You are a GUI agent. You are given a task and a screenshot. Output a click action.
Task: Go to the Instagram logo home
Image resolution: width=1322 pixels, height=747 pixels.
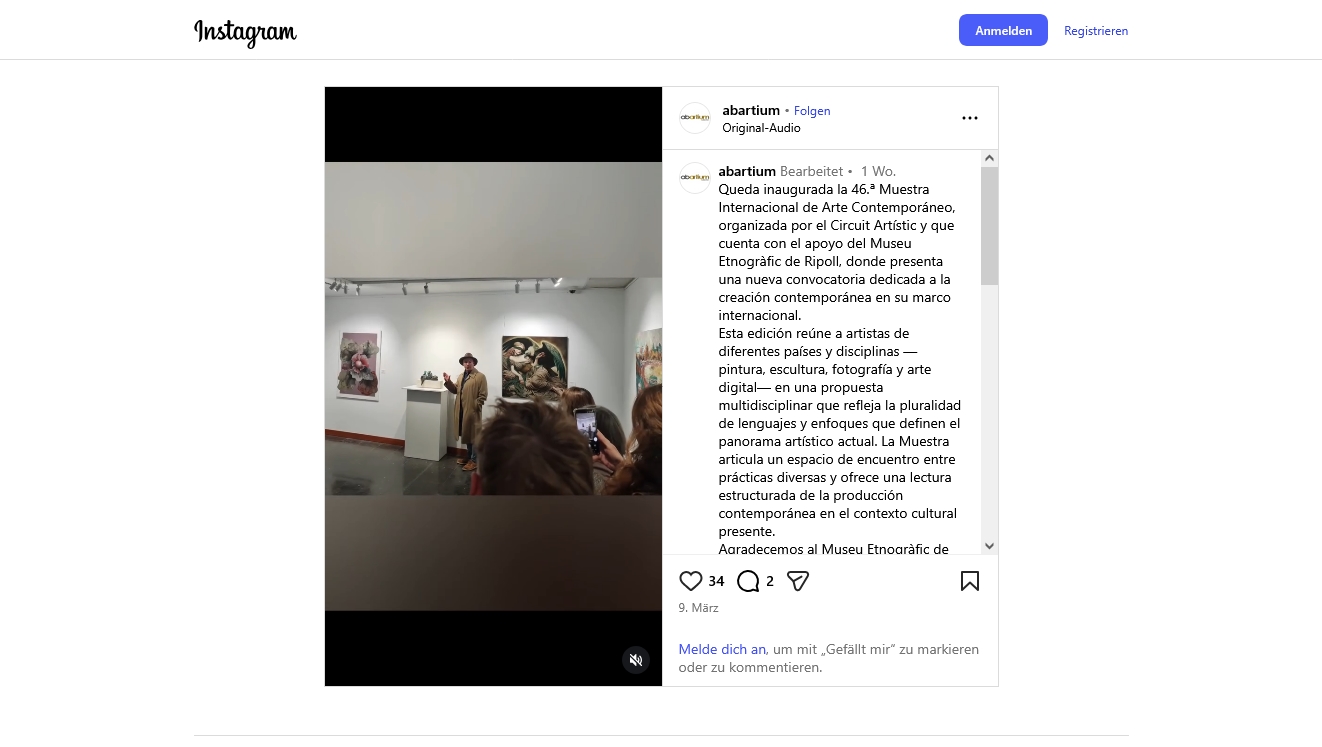pos(245,32)
